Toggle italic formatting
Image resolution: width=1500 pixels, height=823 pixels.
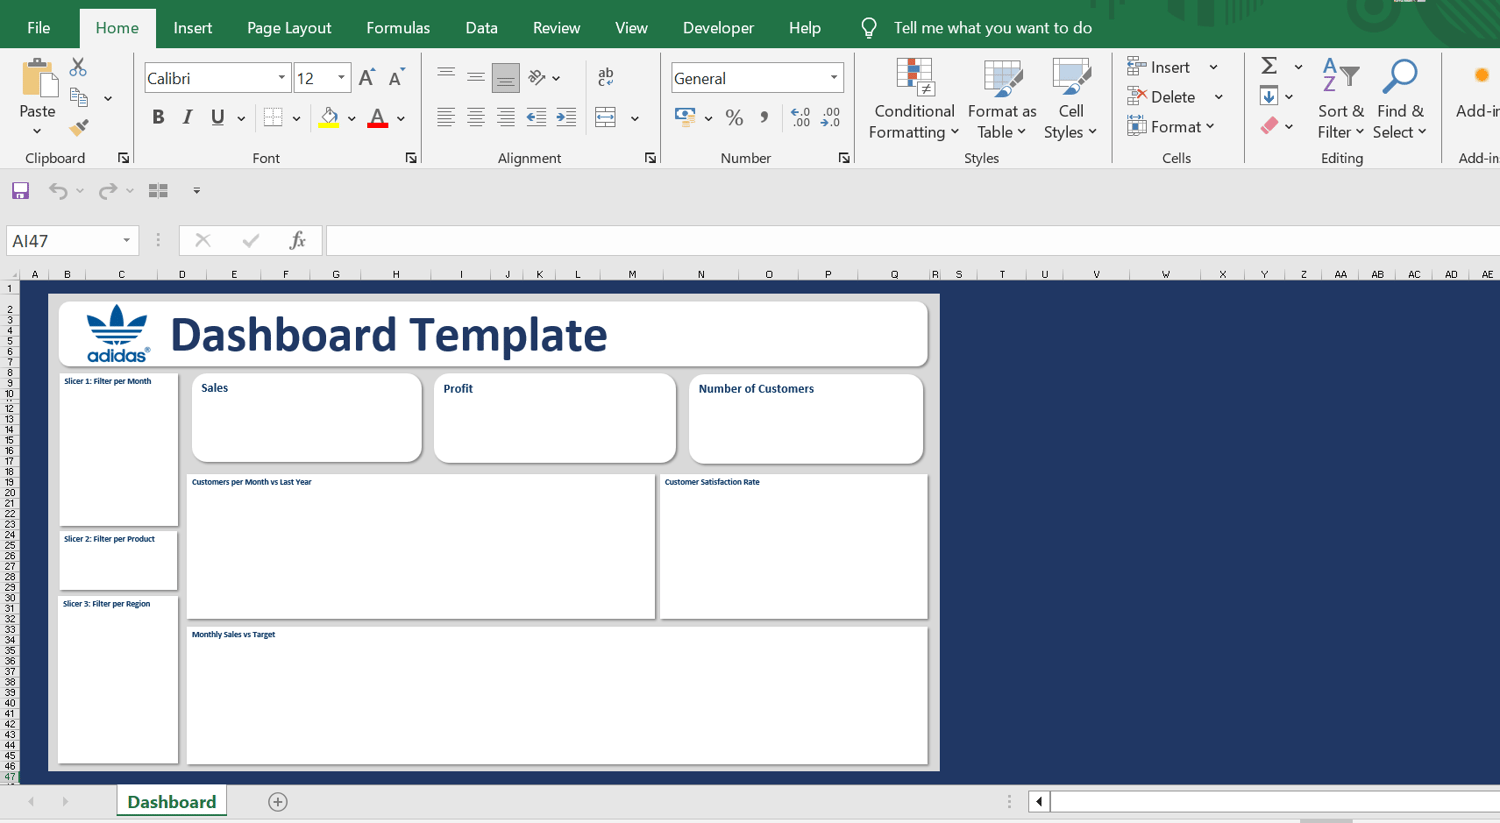coord(187,118)
